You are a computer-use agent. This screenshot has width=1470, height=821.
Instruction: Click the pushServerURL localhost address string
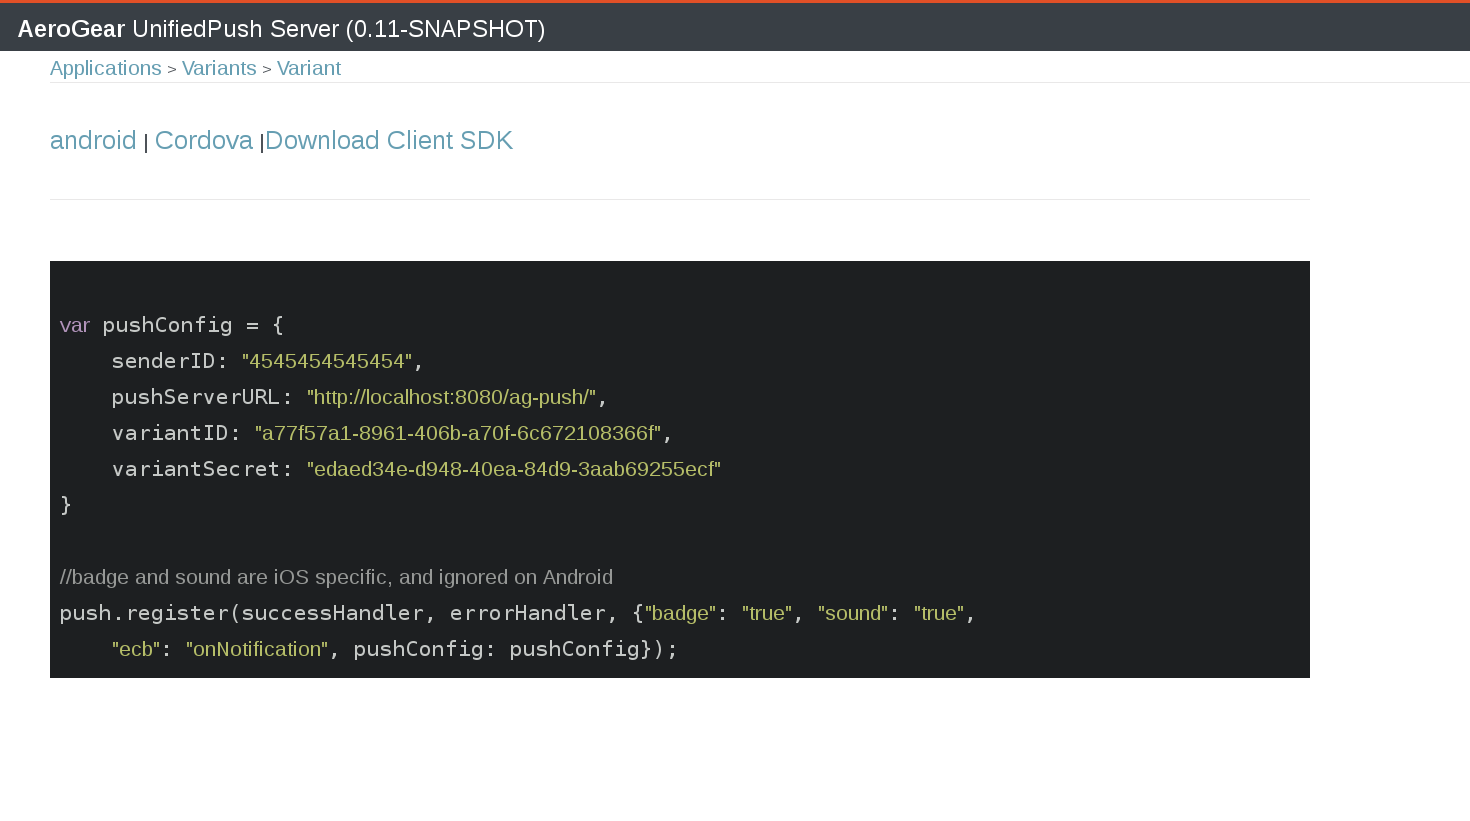pos(451,397)
